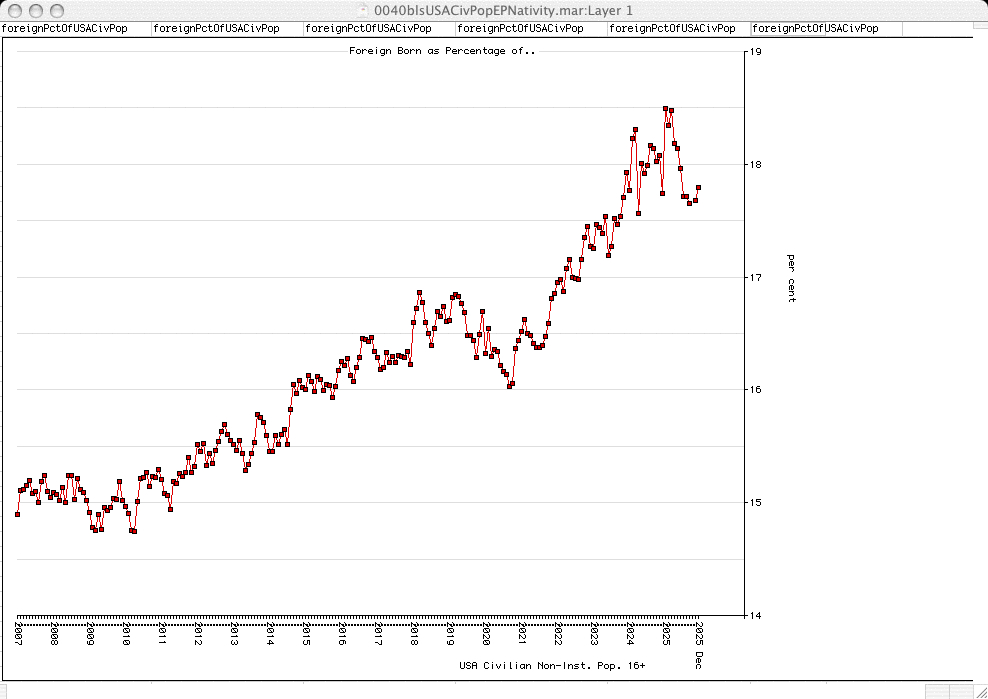This screenshot has width=988, height=699.
Task: Click the very first data point of the series
Action: (17, 514)
